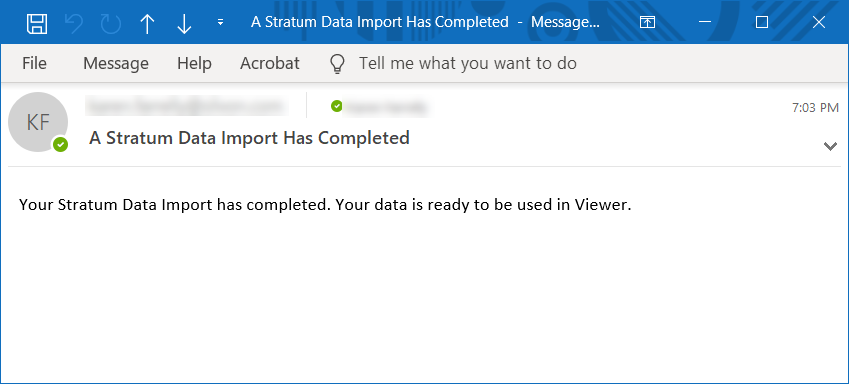849x384 pixels.
Task: Click the Save floppy disk icon
Action: coord(37,23)
